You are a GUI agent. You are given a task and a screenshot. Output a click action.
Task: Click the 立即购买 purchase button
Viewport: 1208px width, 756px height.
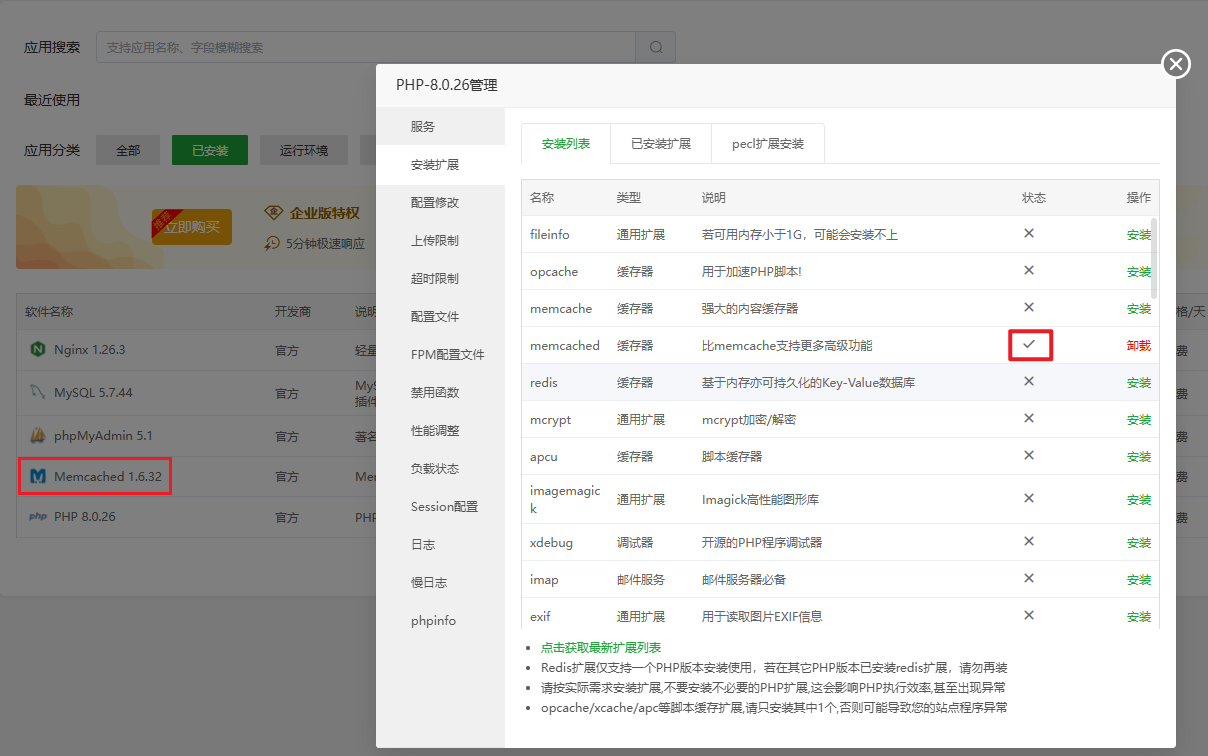[192, 227]
